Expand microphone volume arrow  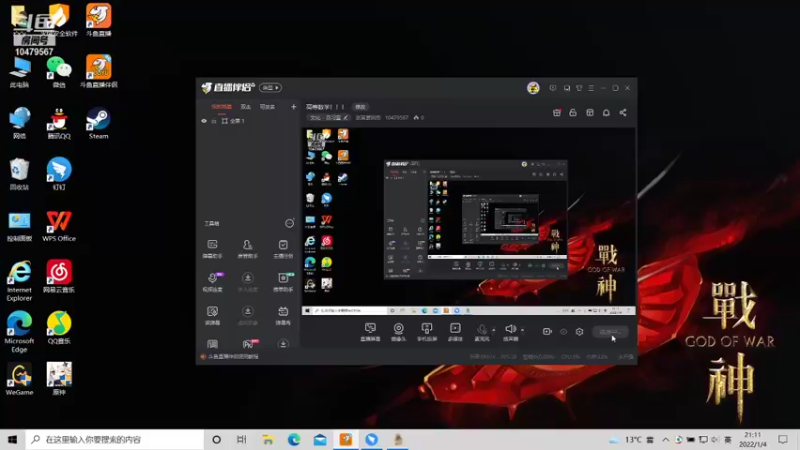pyautogui.click(x=493, y=330)
